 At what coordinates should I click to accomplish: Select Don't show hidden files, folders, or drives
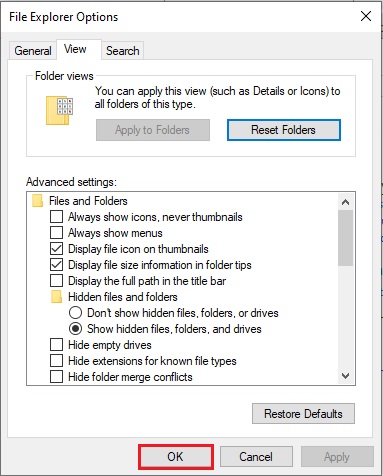tap(75, 313)
